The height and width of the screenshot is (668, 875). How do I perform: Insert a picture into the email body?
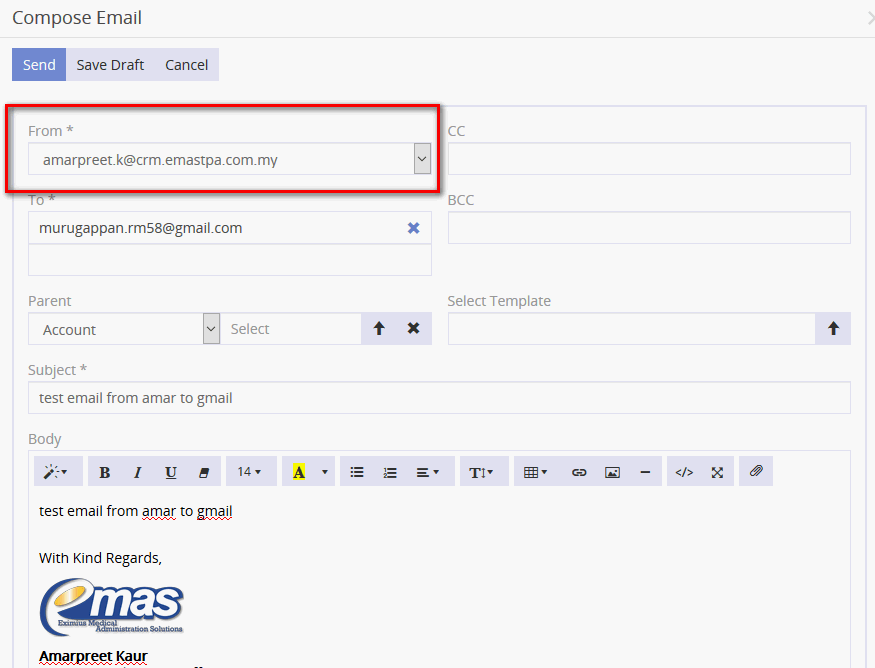click(x=612, y=472)
